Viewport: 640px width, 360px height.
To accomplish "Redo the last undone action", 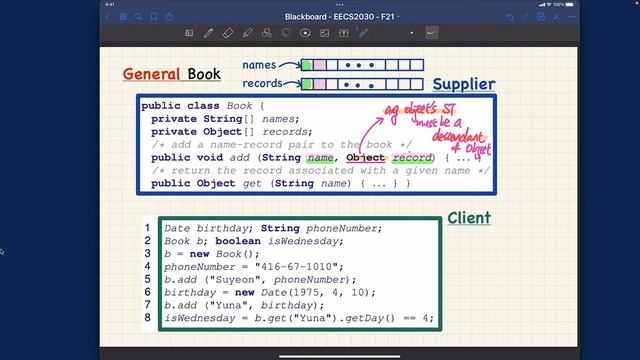I will [526, 17].
